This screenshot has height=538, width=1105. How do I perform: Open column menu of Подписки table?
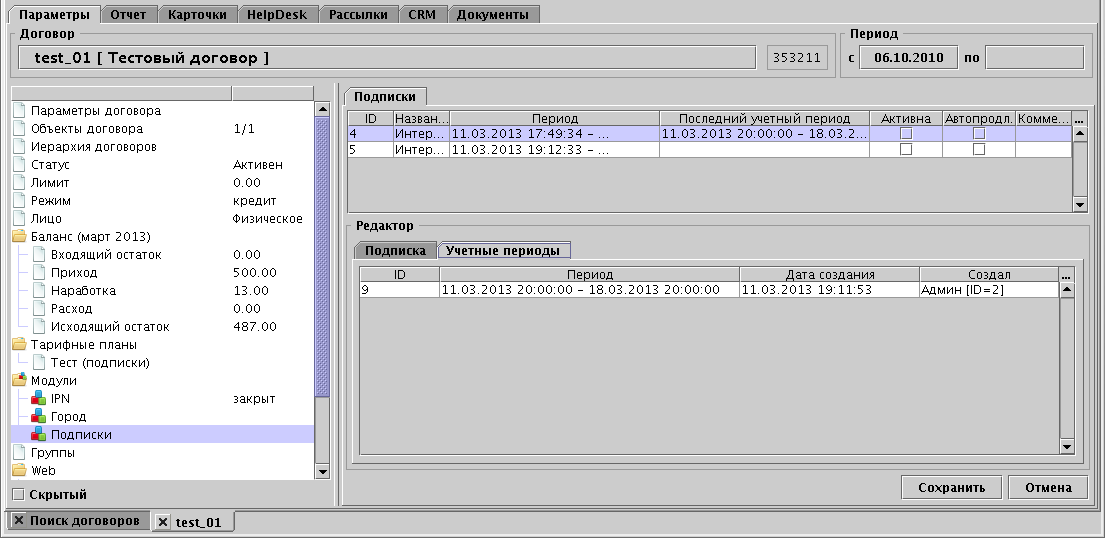[1079, 118]
